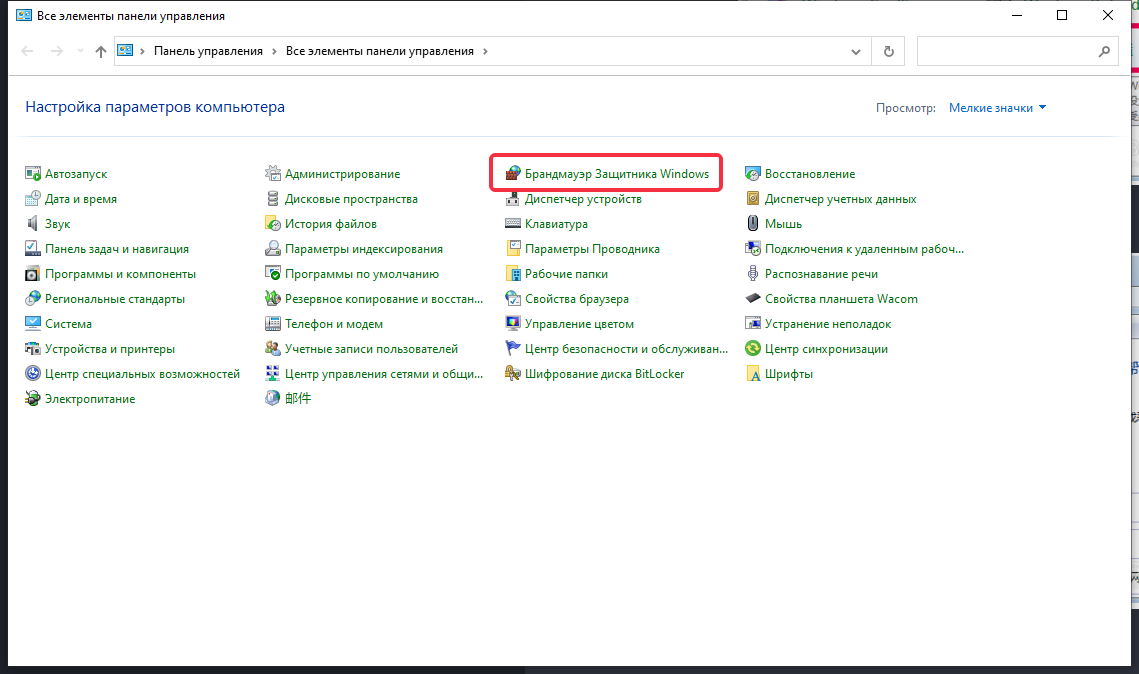Open Свойства планшета Wacom link
Image resolution: width=1139 pixels, height=674 pixels.
[x=841, y=299]
